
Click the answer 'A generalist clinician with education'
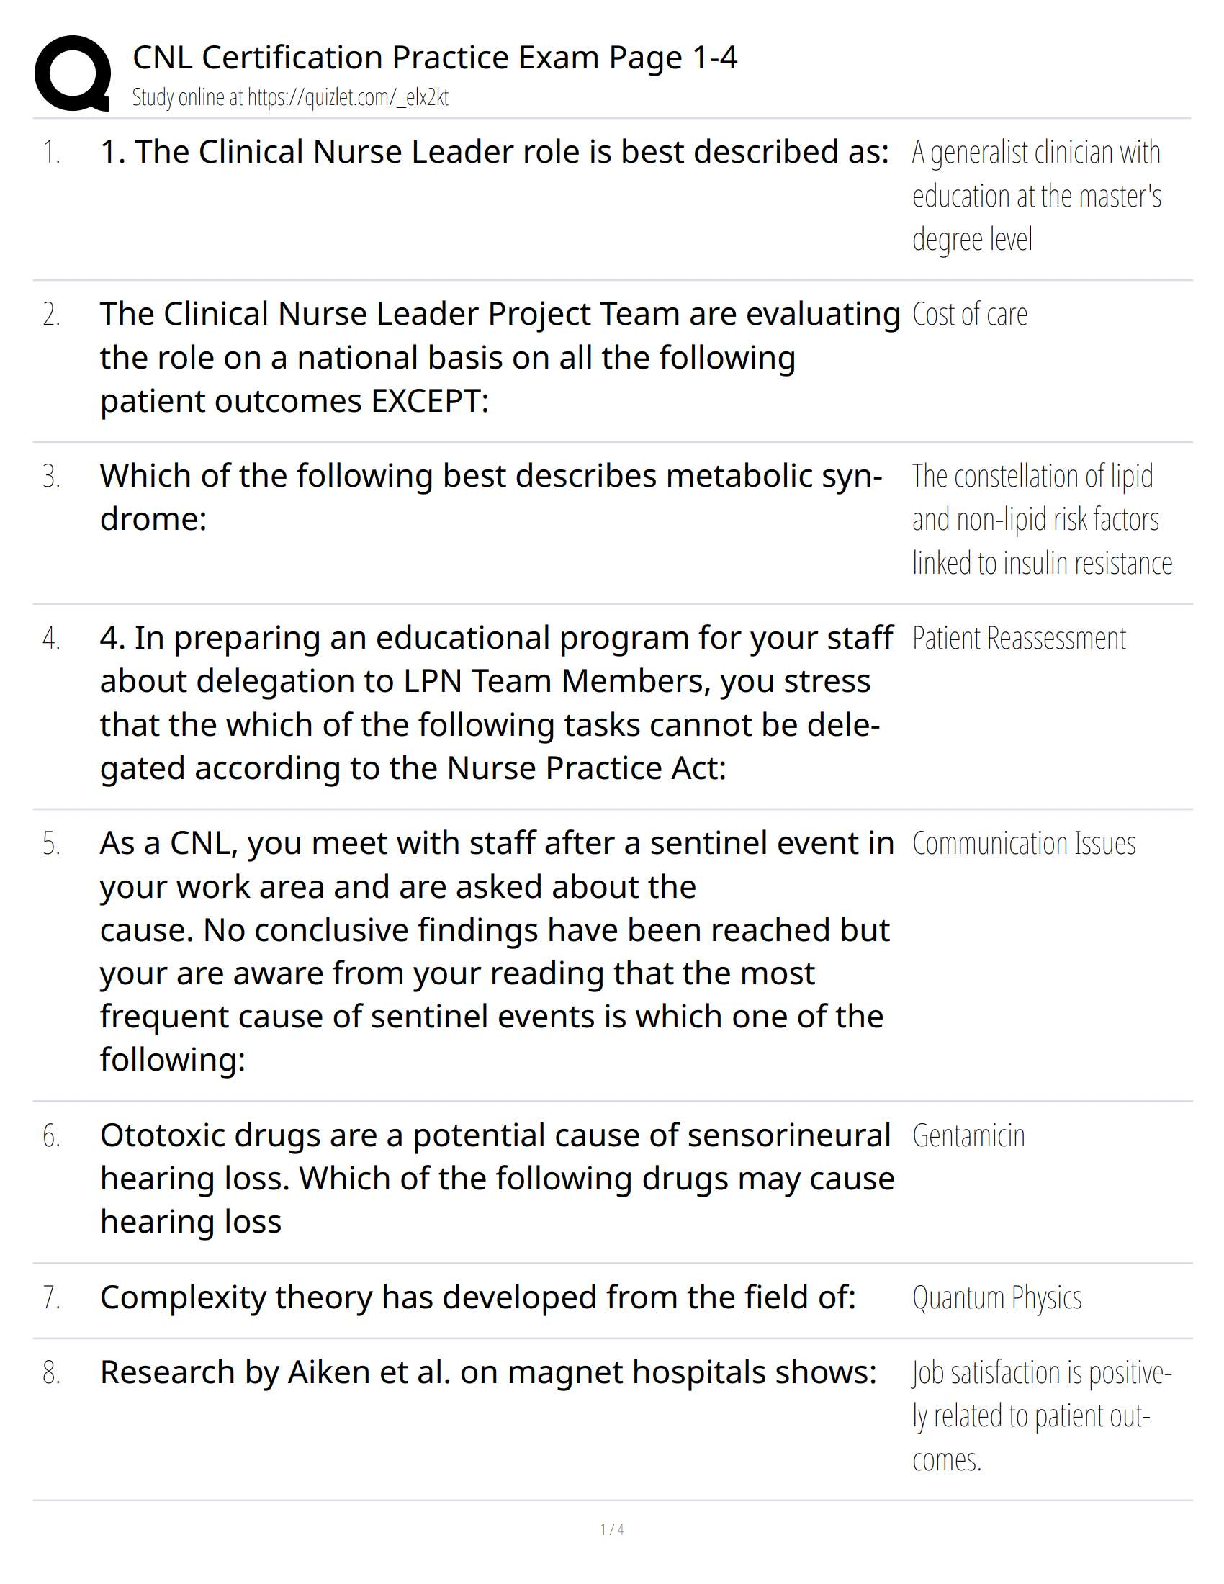[x=1037, y=196]
